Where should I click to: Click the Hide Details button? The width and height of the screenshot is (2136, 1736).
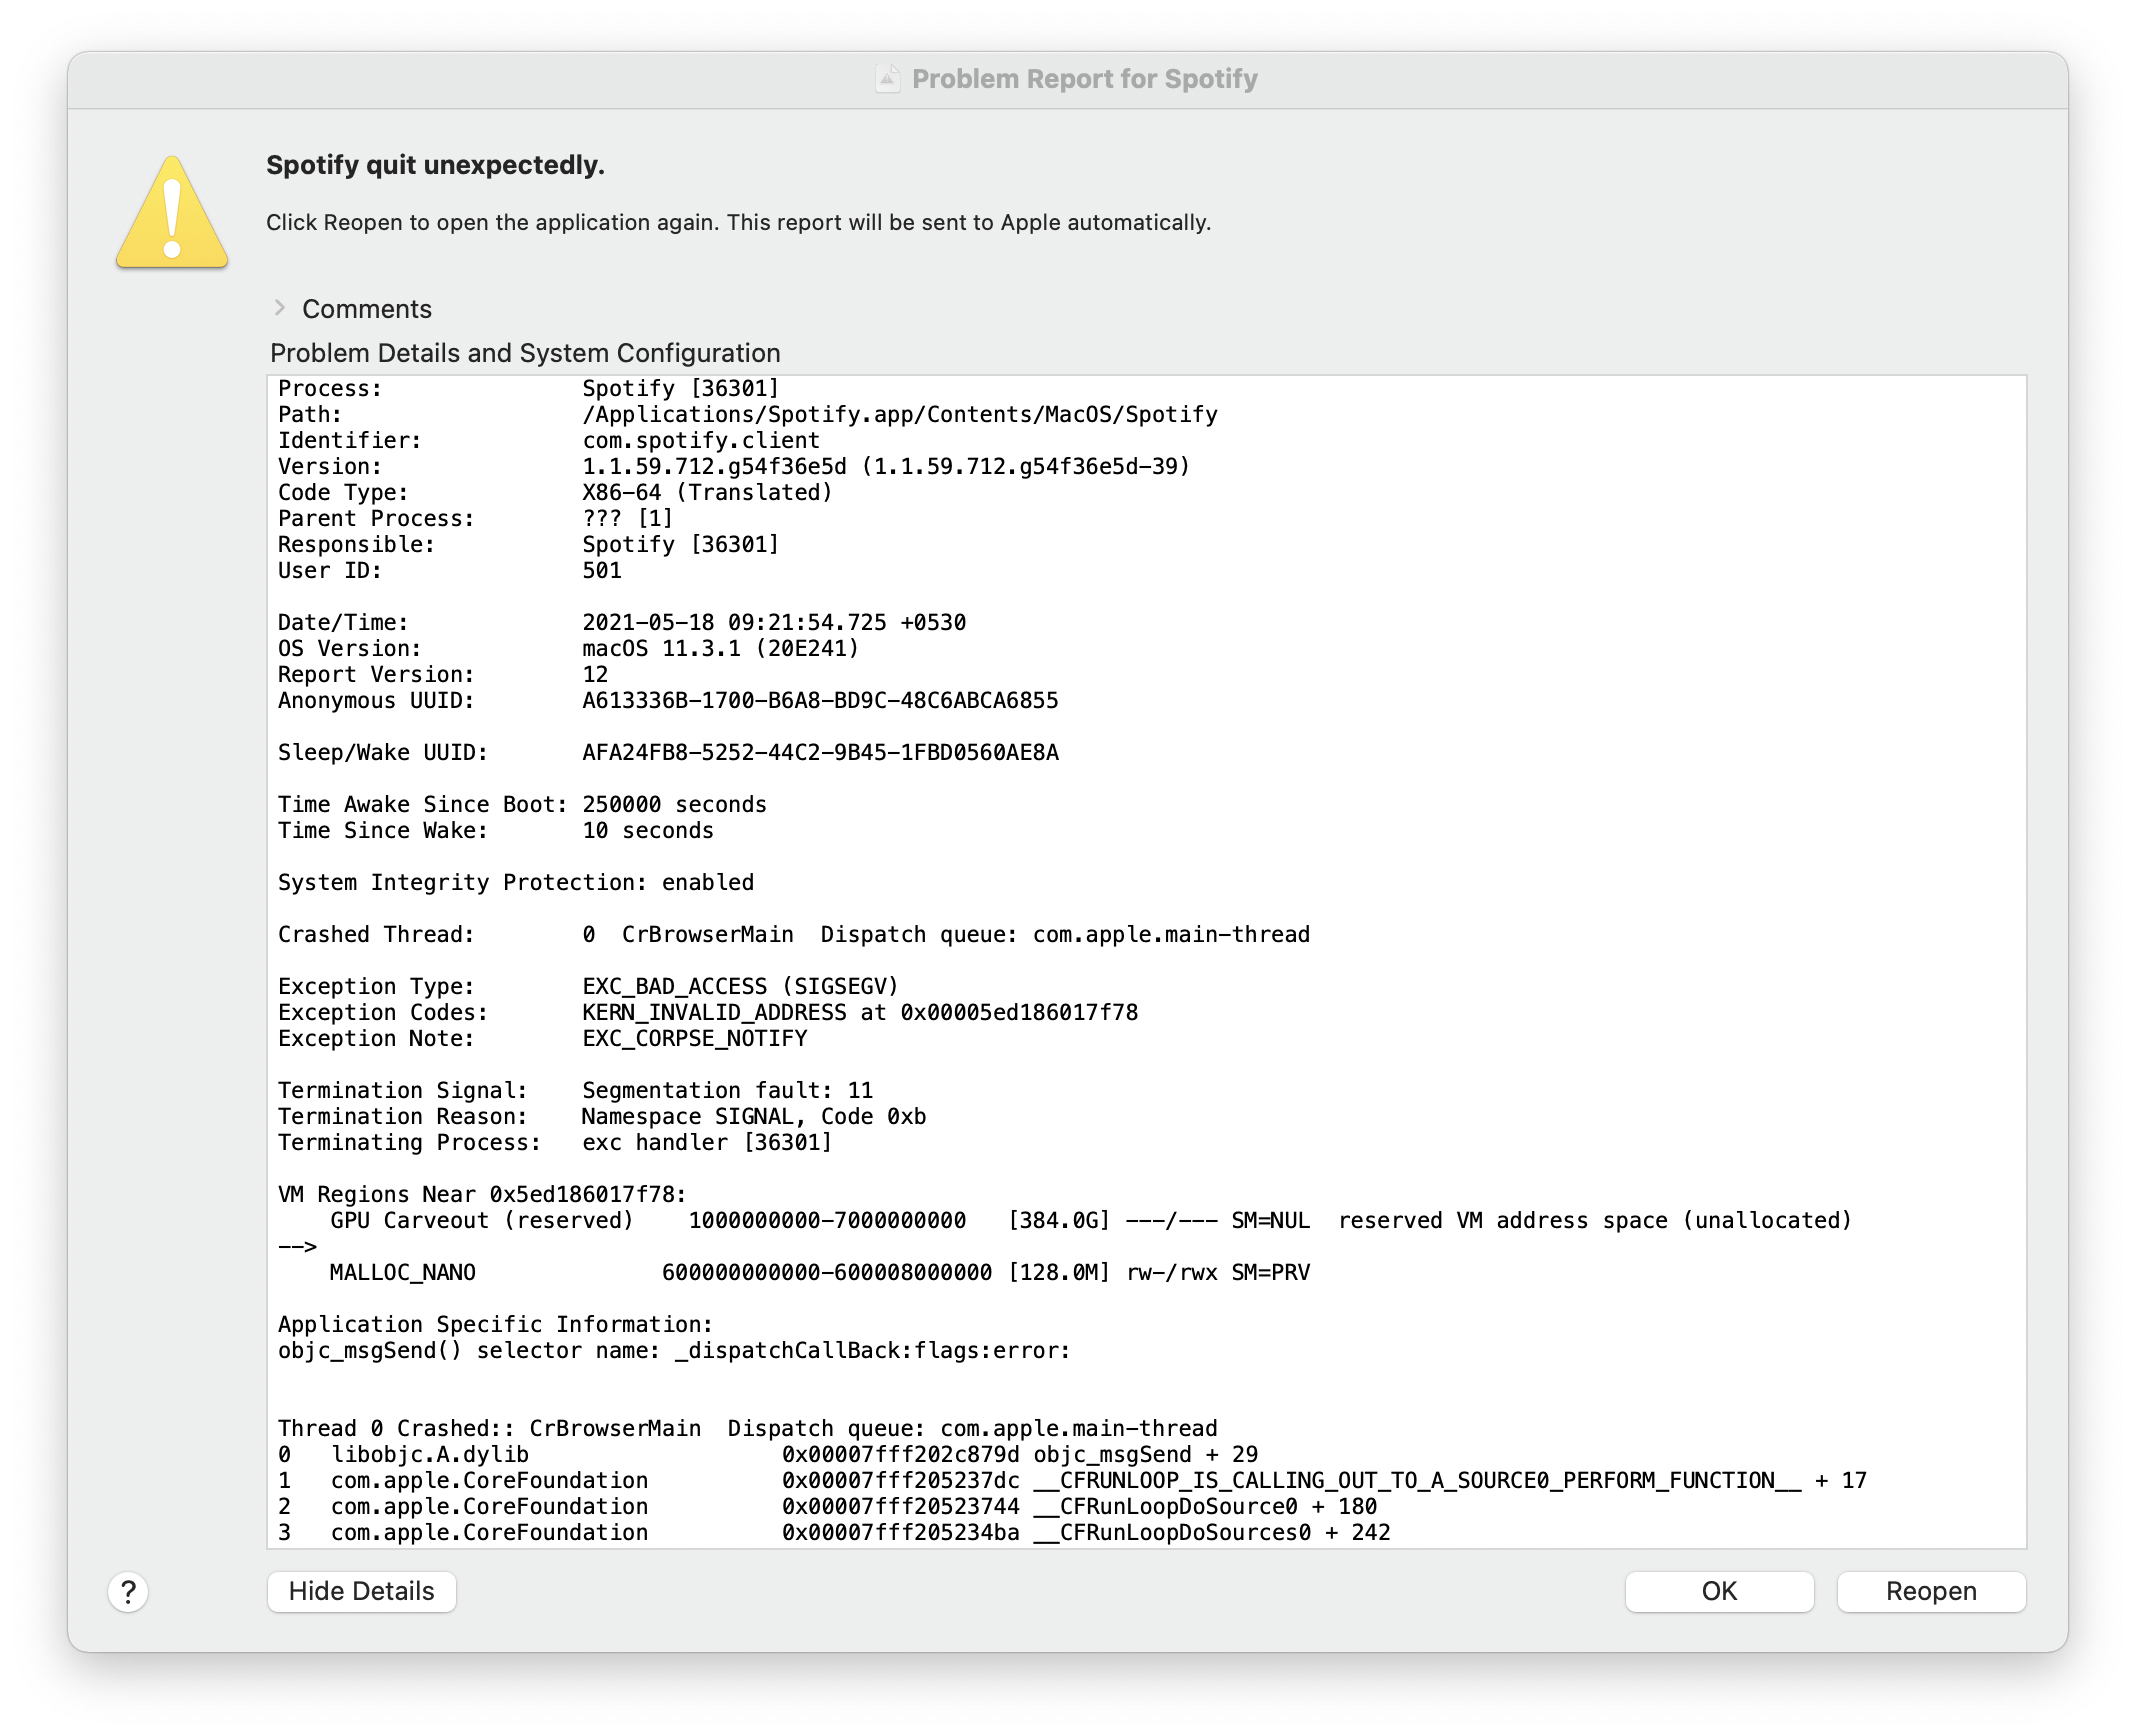click(362, 1591)
